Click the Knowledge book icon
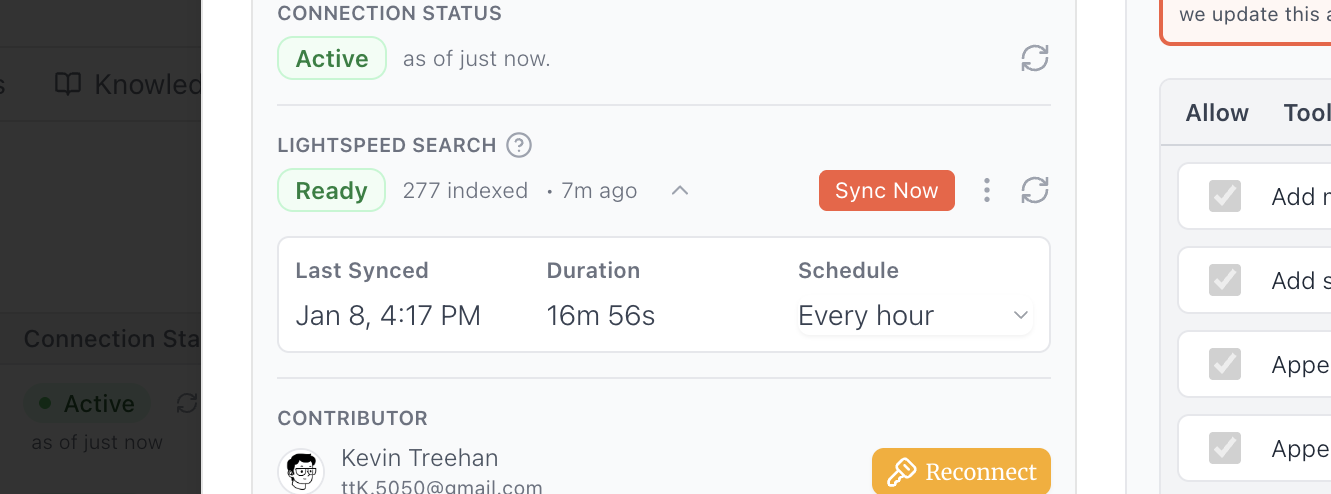 (68, 84)
